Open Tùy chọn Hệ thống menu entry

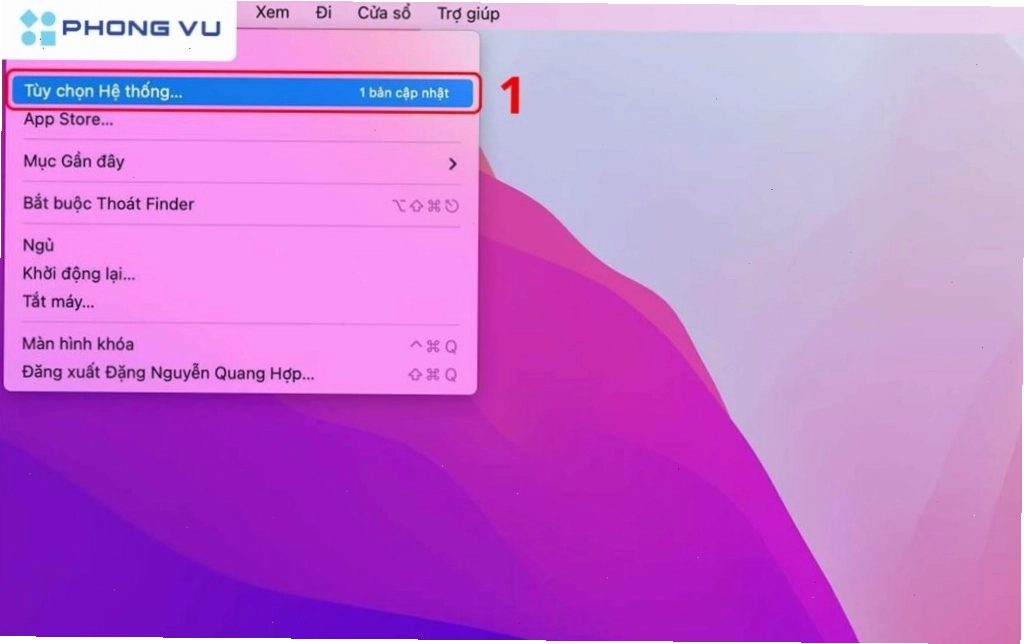tap(242, 92)
